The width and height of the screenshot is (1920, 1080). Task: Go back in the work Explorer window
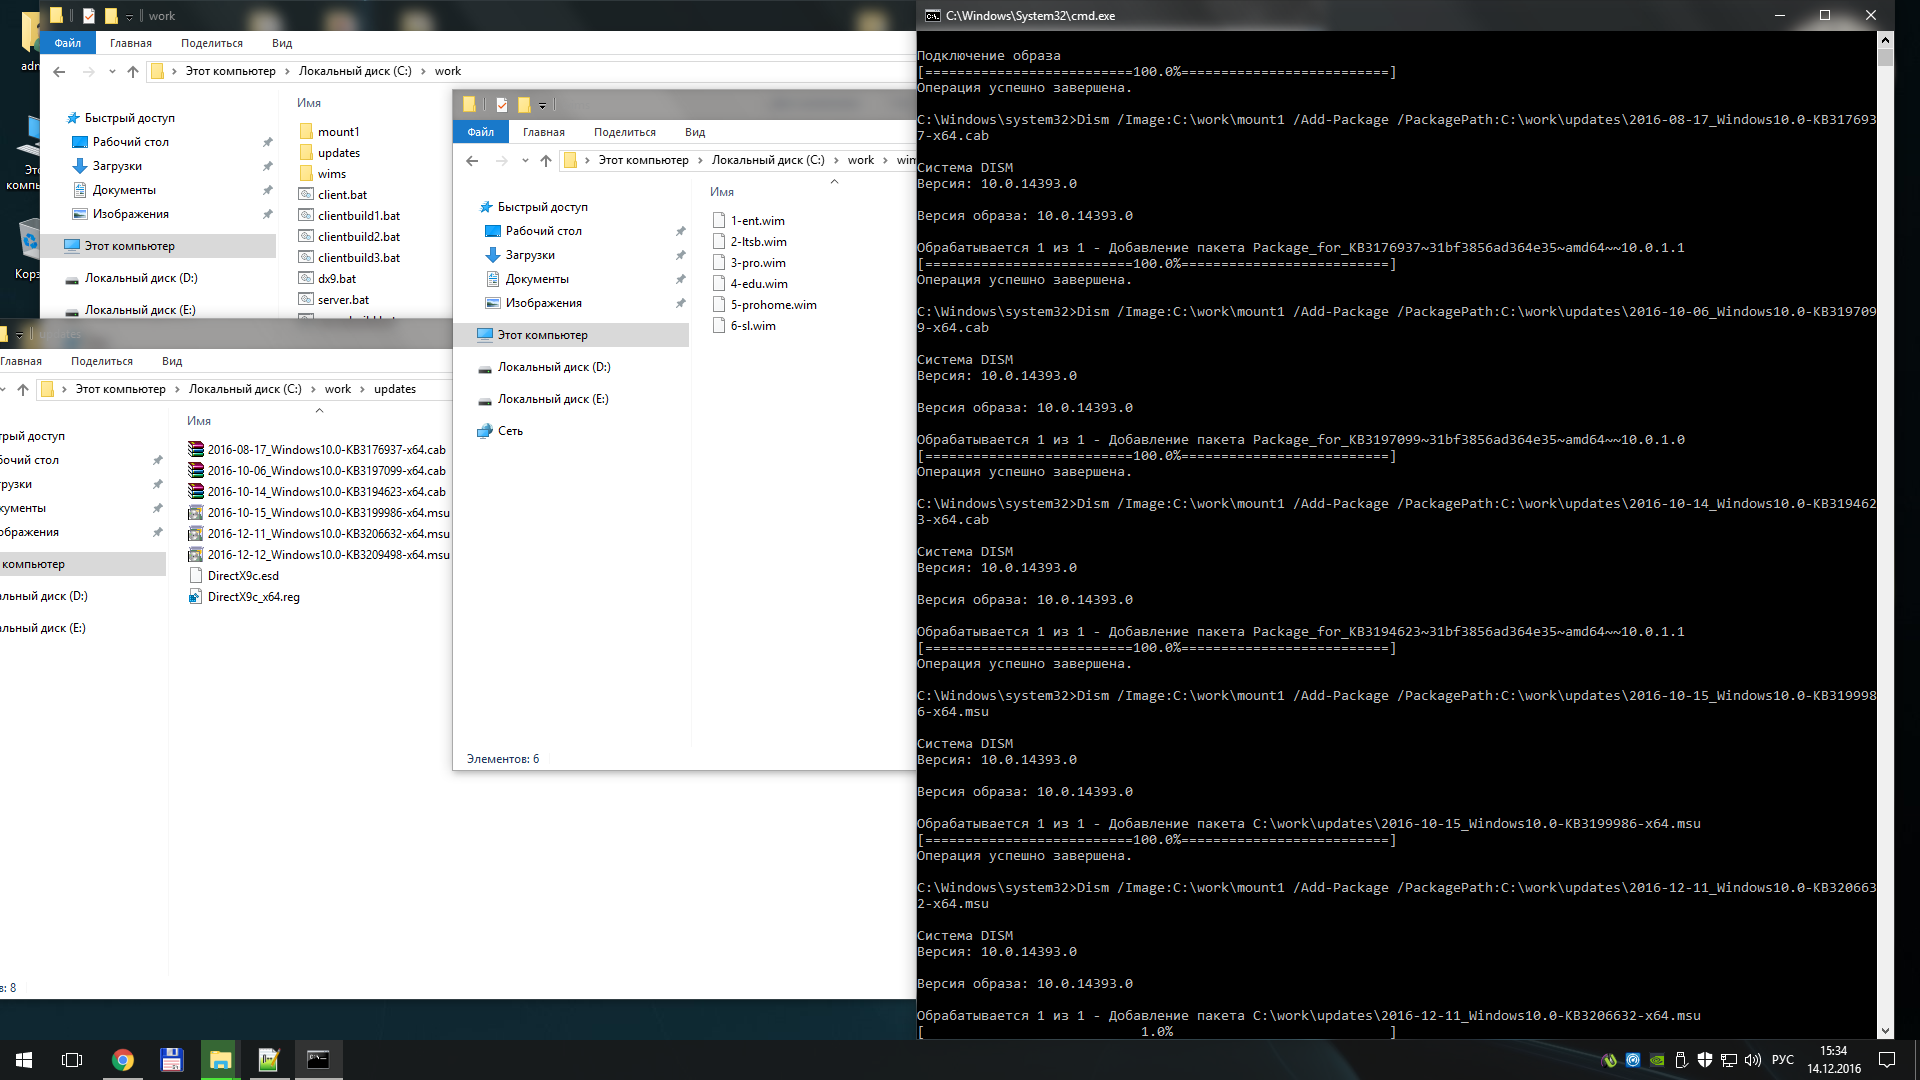[59, 71]
